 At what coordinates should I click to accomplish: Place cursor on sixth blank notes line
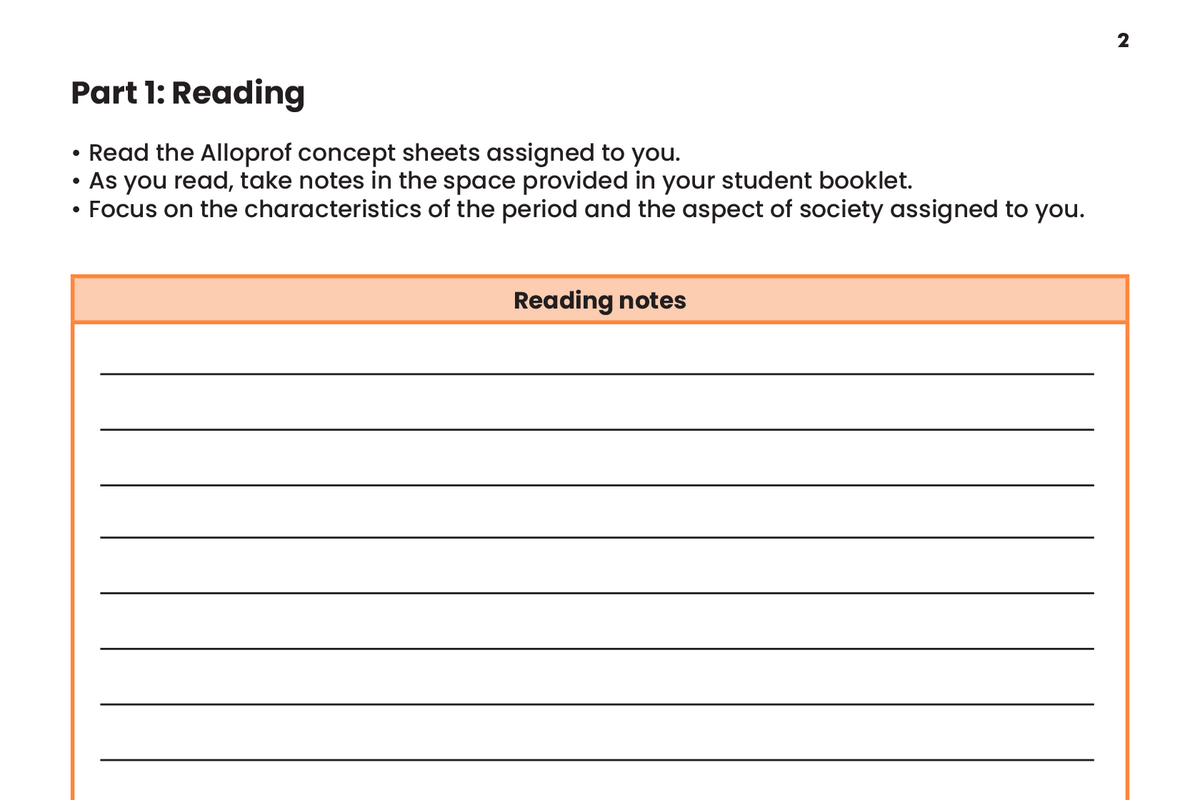(x=597, y=637)
